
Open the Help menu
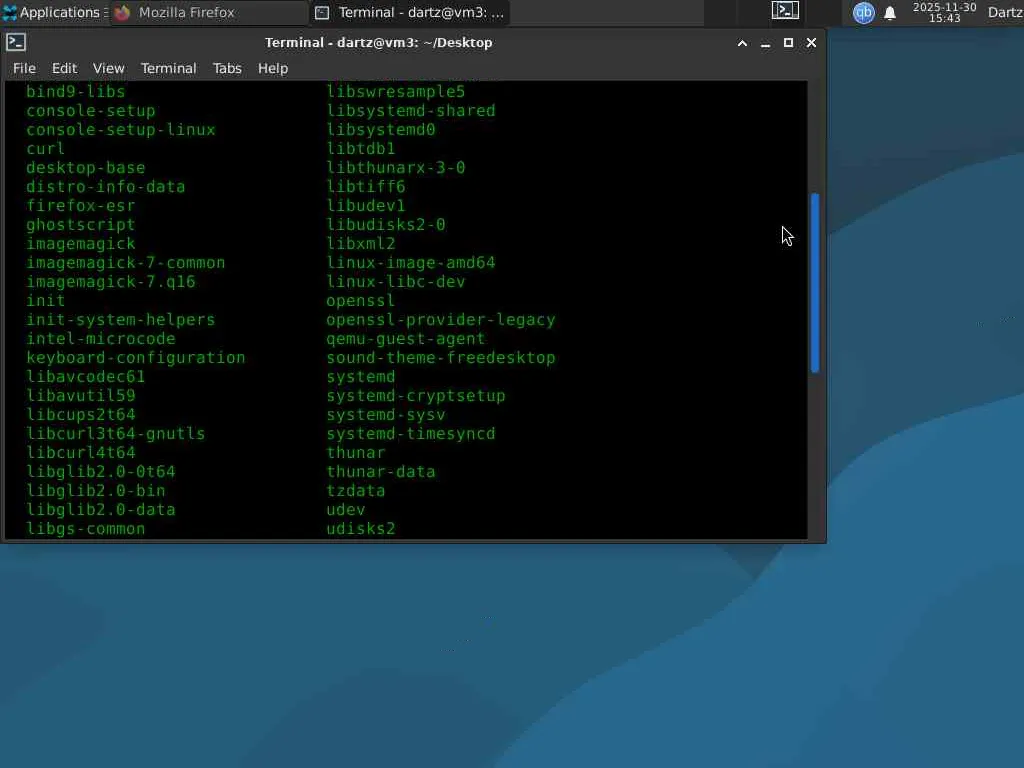(x=273, y=68)
